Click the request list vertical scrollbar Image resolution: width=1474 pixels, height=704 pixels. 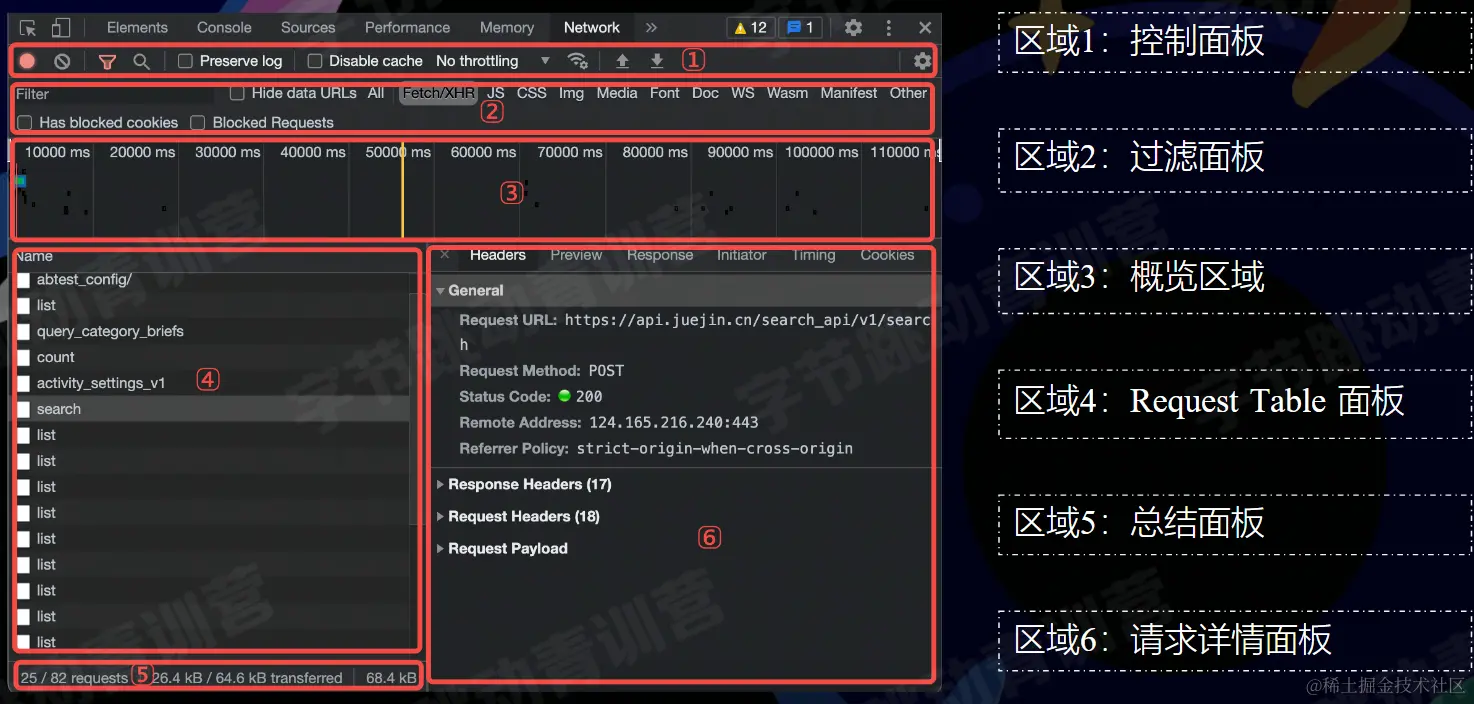tap(414, 408)
